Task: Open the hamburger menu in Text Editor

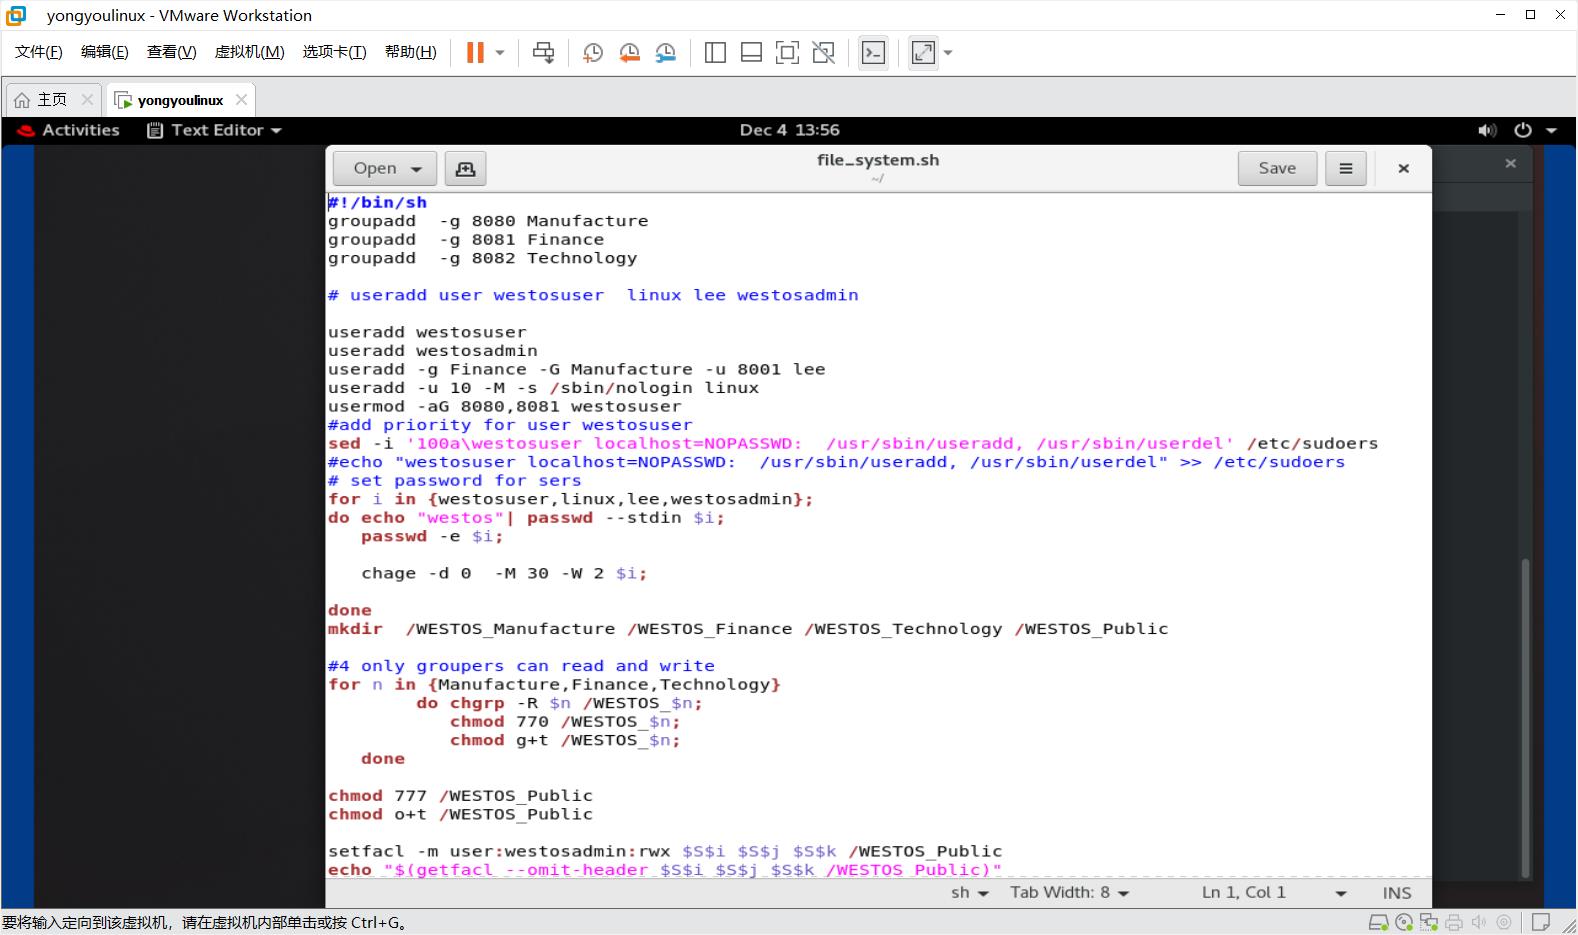Action: (x=1346, y=169)
